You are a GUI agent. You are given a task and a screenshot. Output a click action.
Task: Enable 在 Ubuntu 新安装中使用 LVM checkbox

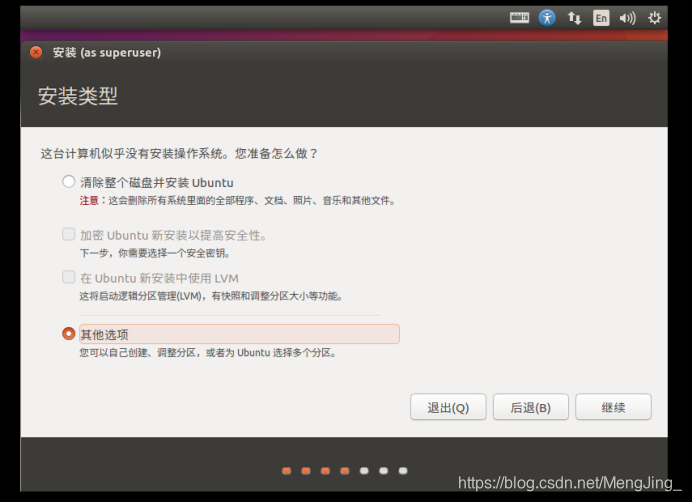[68, 277]
